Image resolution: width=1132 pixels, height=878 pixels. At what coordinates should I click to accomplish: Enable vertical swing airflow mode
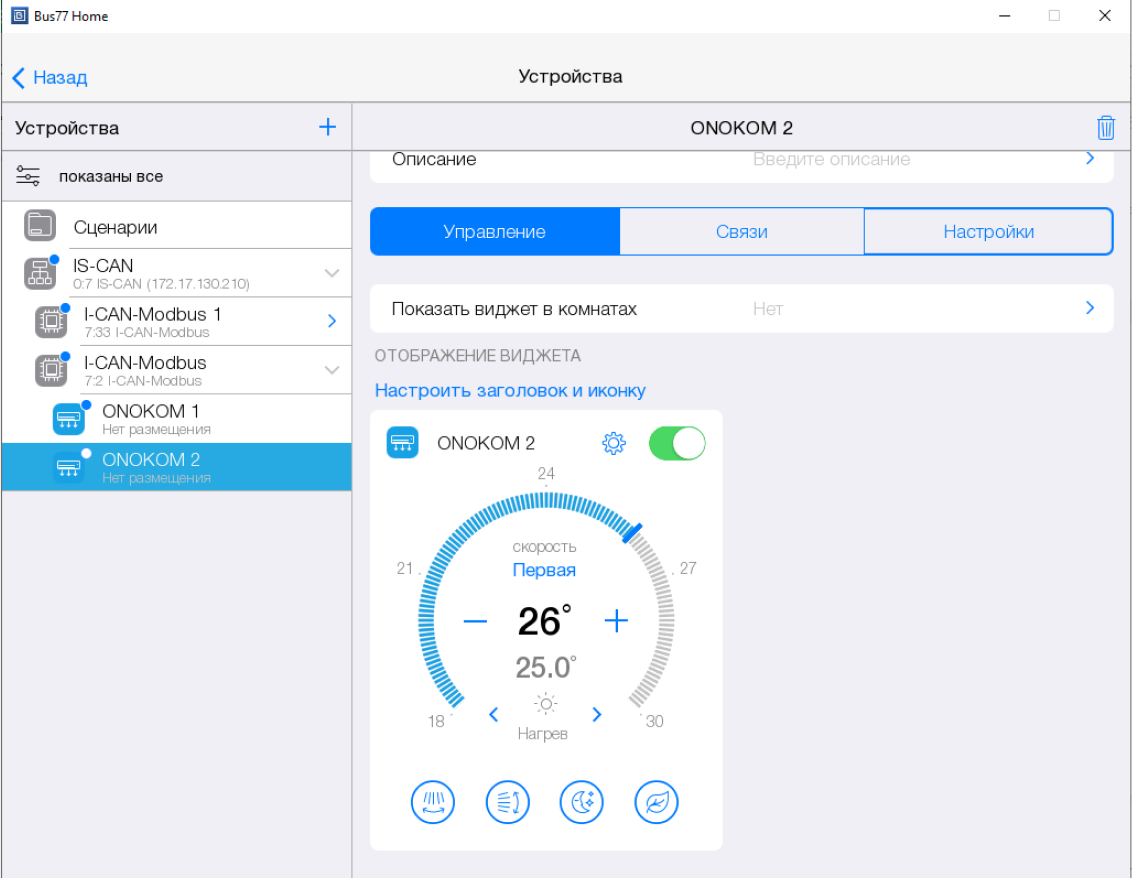click(507, 802)
